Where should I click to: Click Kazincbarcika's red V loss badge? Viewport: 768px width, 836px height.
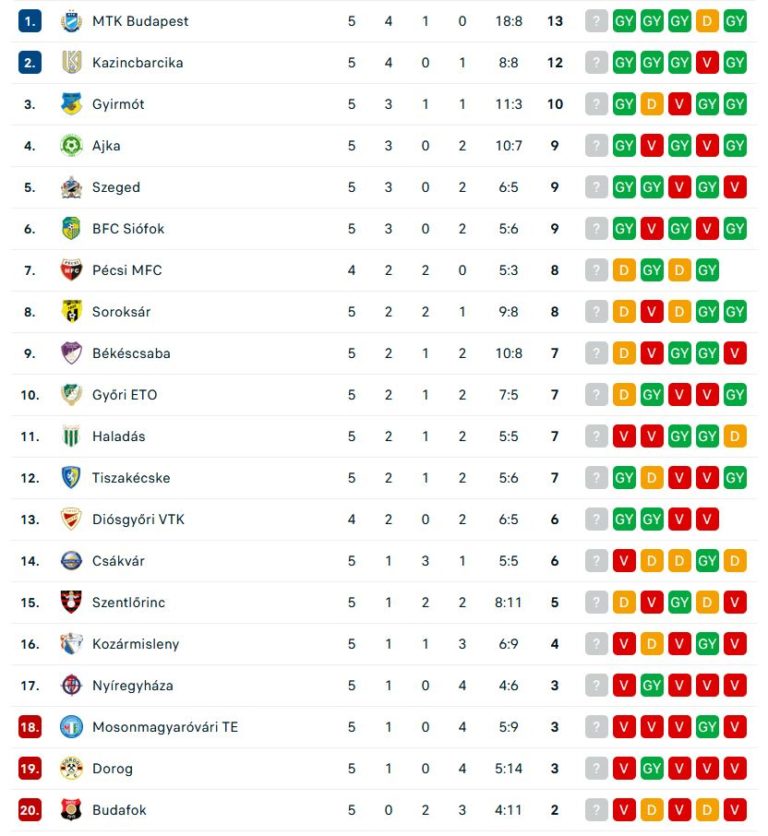point(707,63)
